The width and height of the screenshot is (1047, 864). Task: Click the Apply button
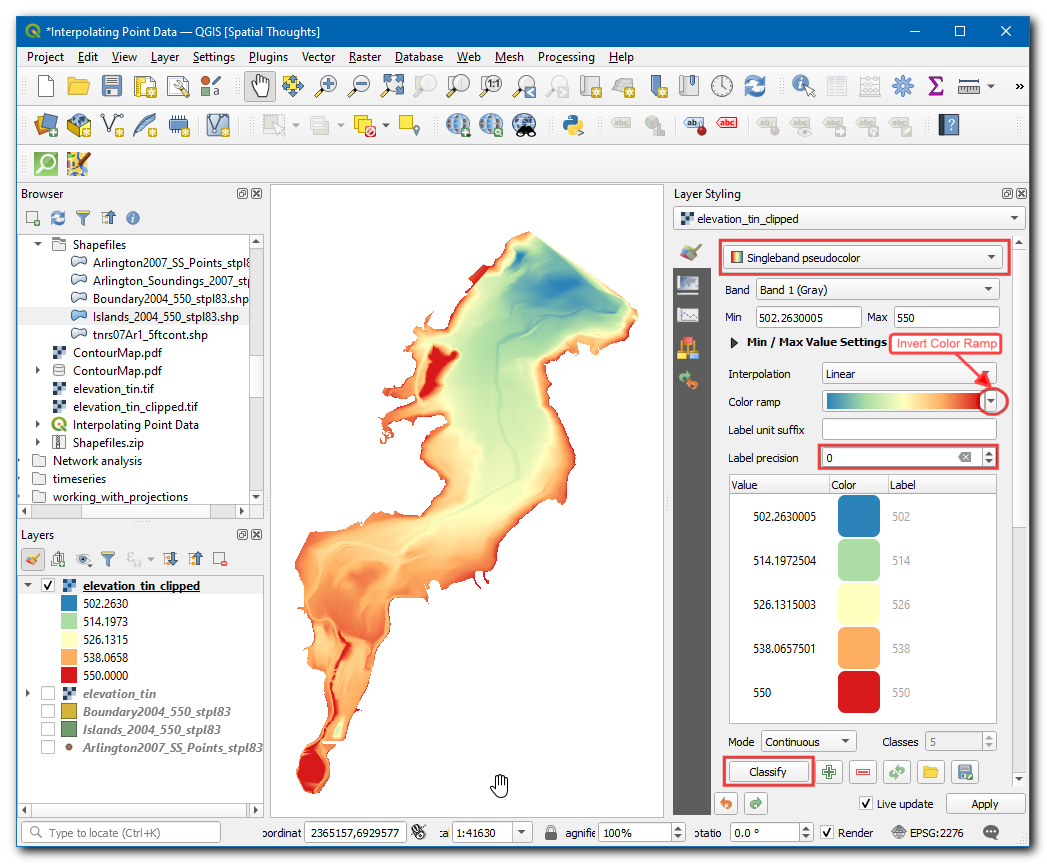pyautogui.click(x=984, y=804)
